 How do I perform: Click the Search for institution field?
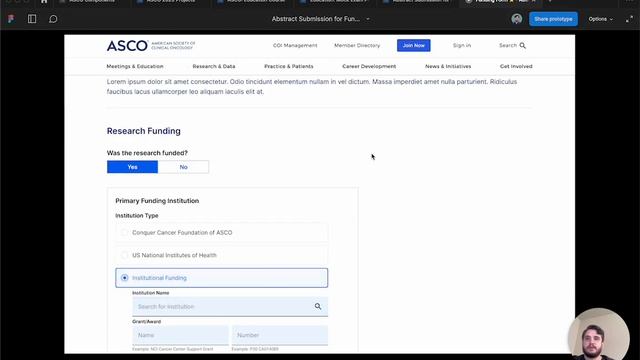pyautogui.click(x=230, y=307)
